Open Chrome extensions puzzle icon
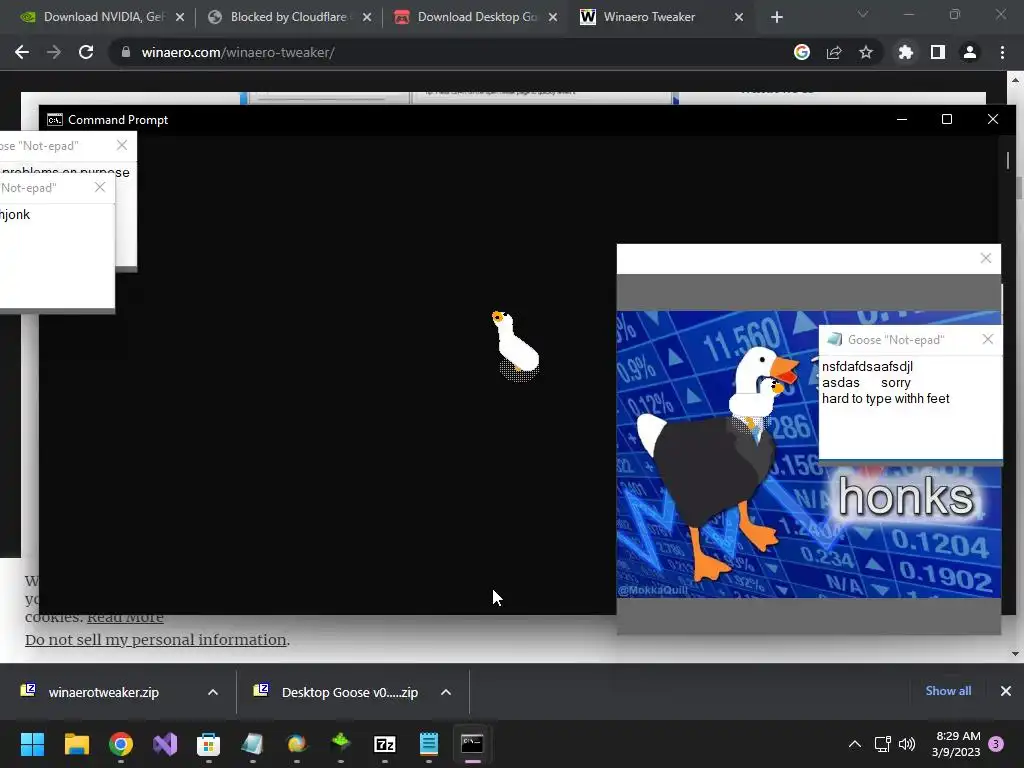 click(x=906, y=52)
